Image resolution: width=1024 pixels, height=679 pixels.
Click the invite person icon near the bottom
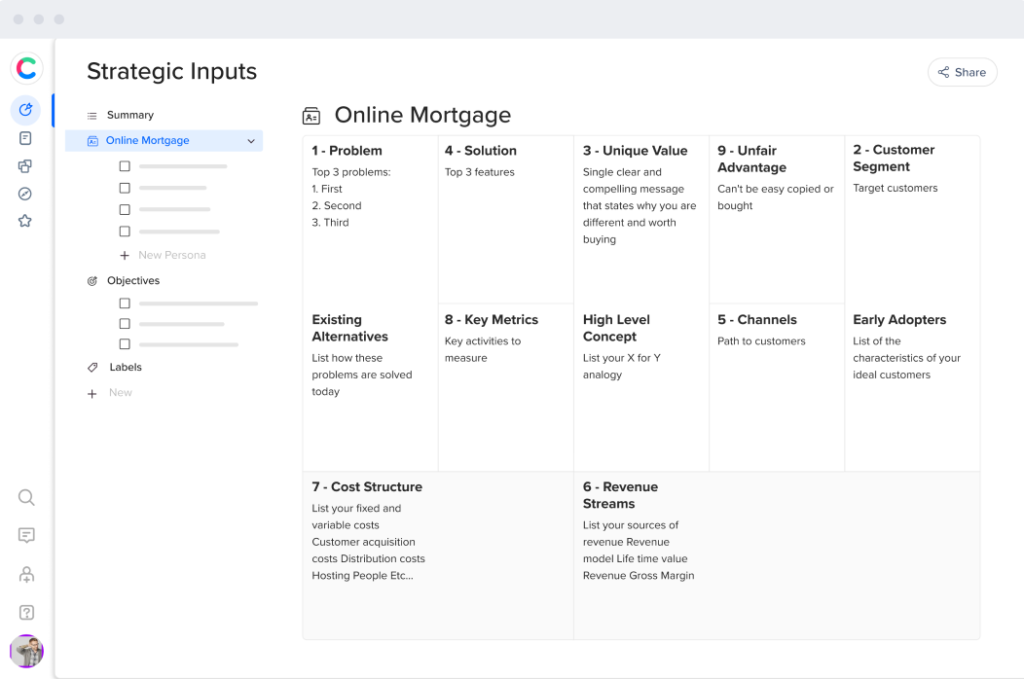(26, 573)
